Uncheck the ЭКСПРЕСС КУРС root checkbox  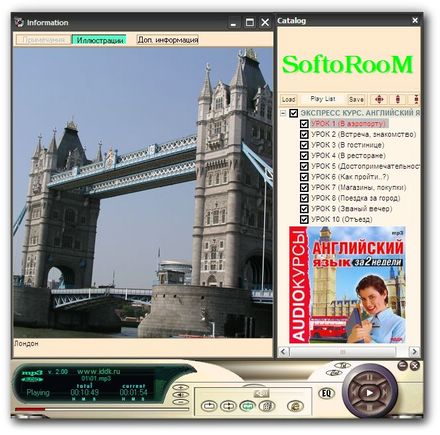click(293, 113)
